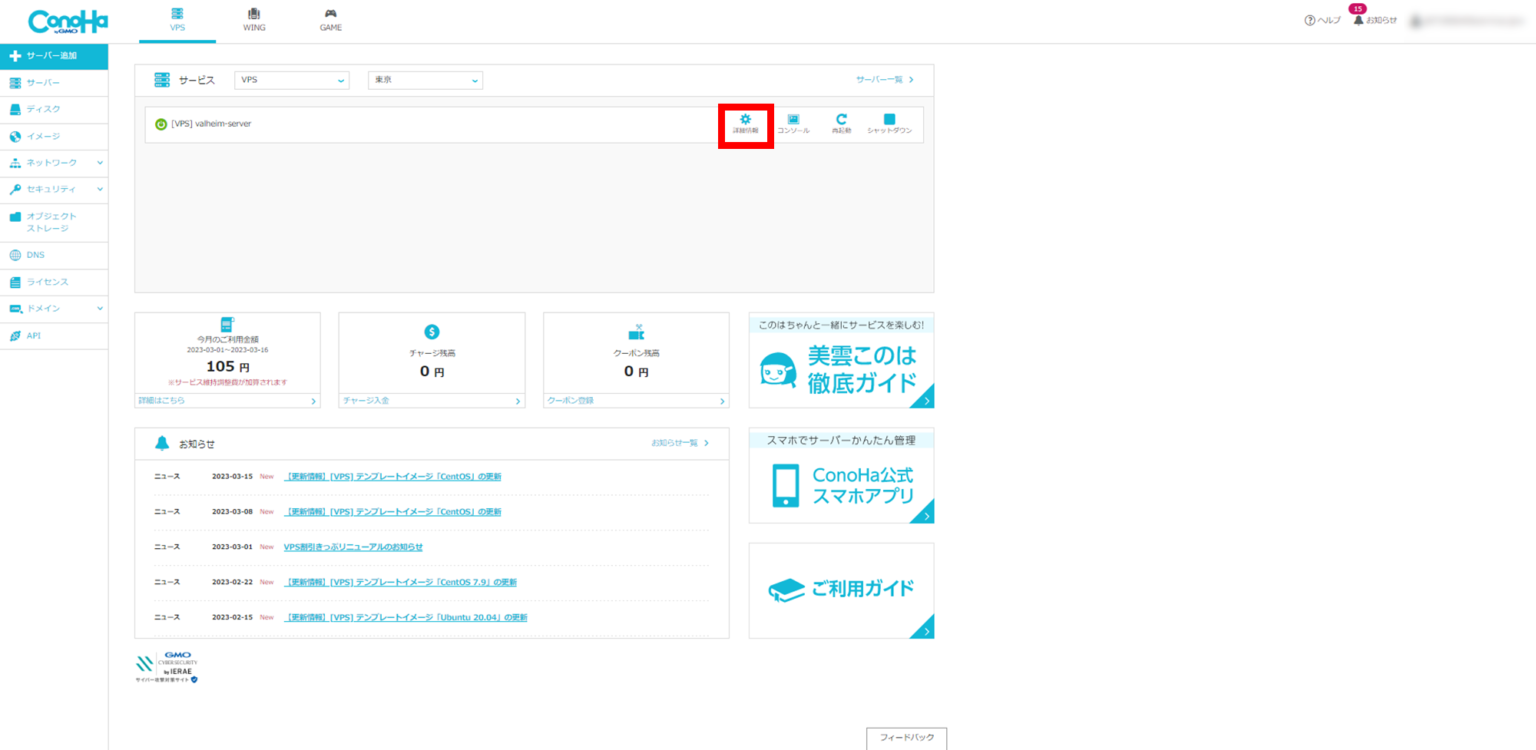Open the API sidebar item
1536x750 pixels.
click(34, 336)
